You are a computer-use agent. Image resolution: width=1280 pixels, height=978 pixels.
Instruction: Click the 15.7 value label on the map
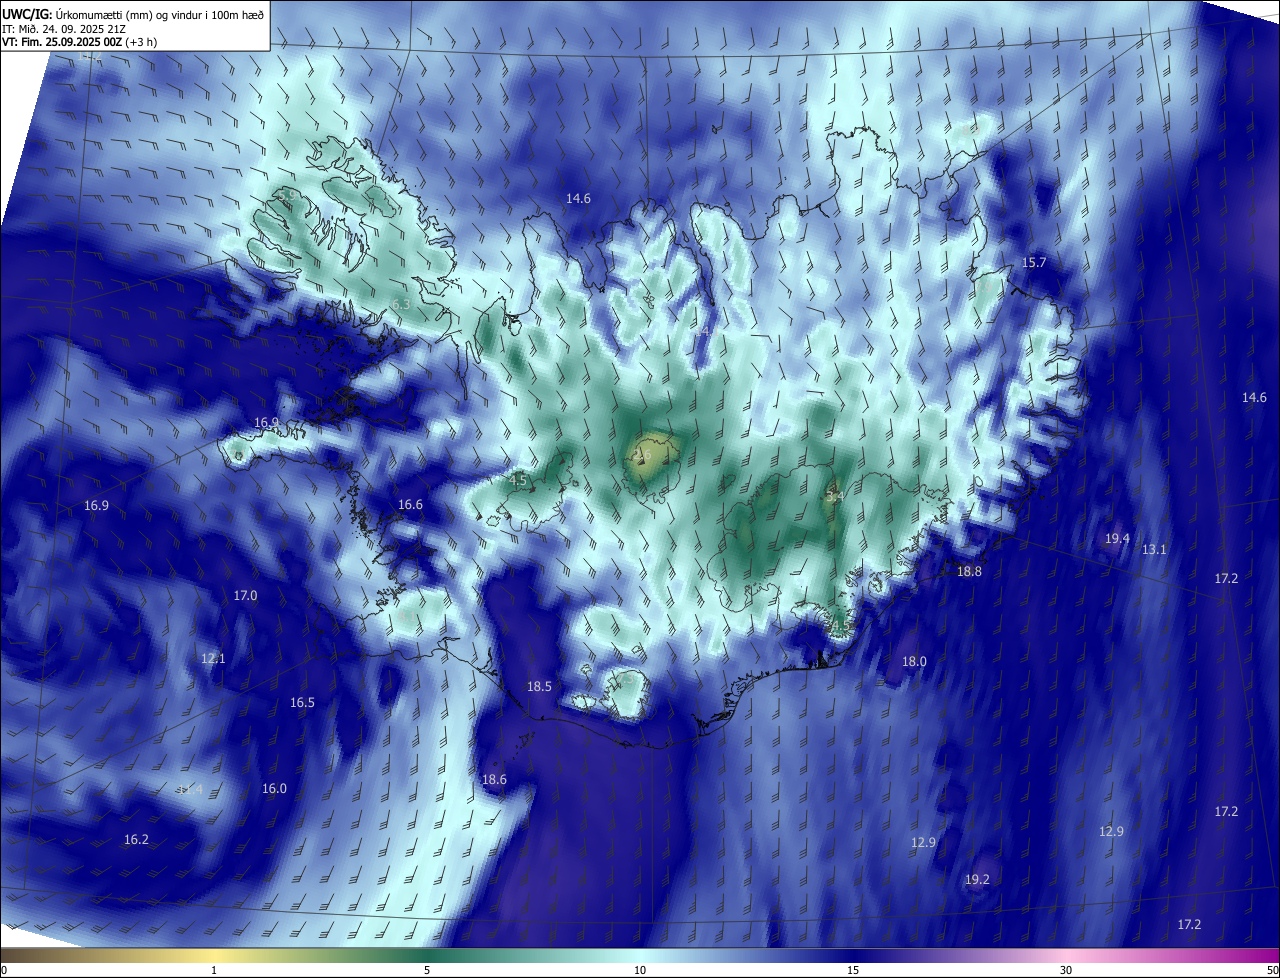(x=1033, y=263)
